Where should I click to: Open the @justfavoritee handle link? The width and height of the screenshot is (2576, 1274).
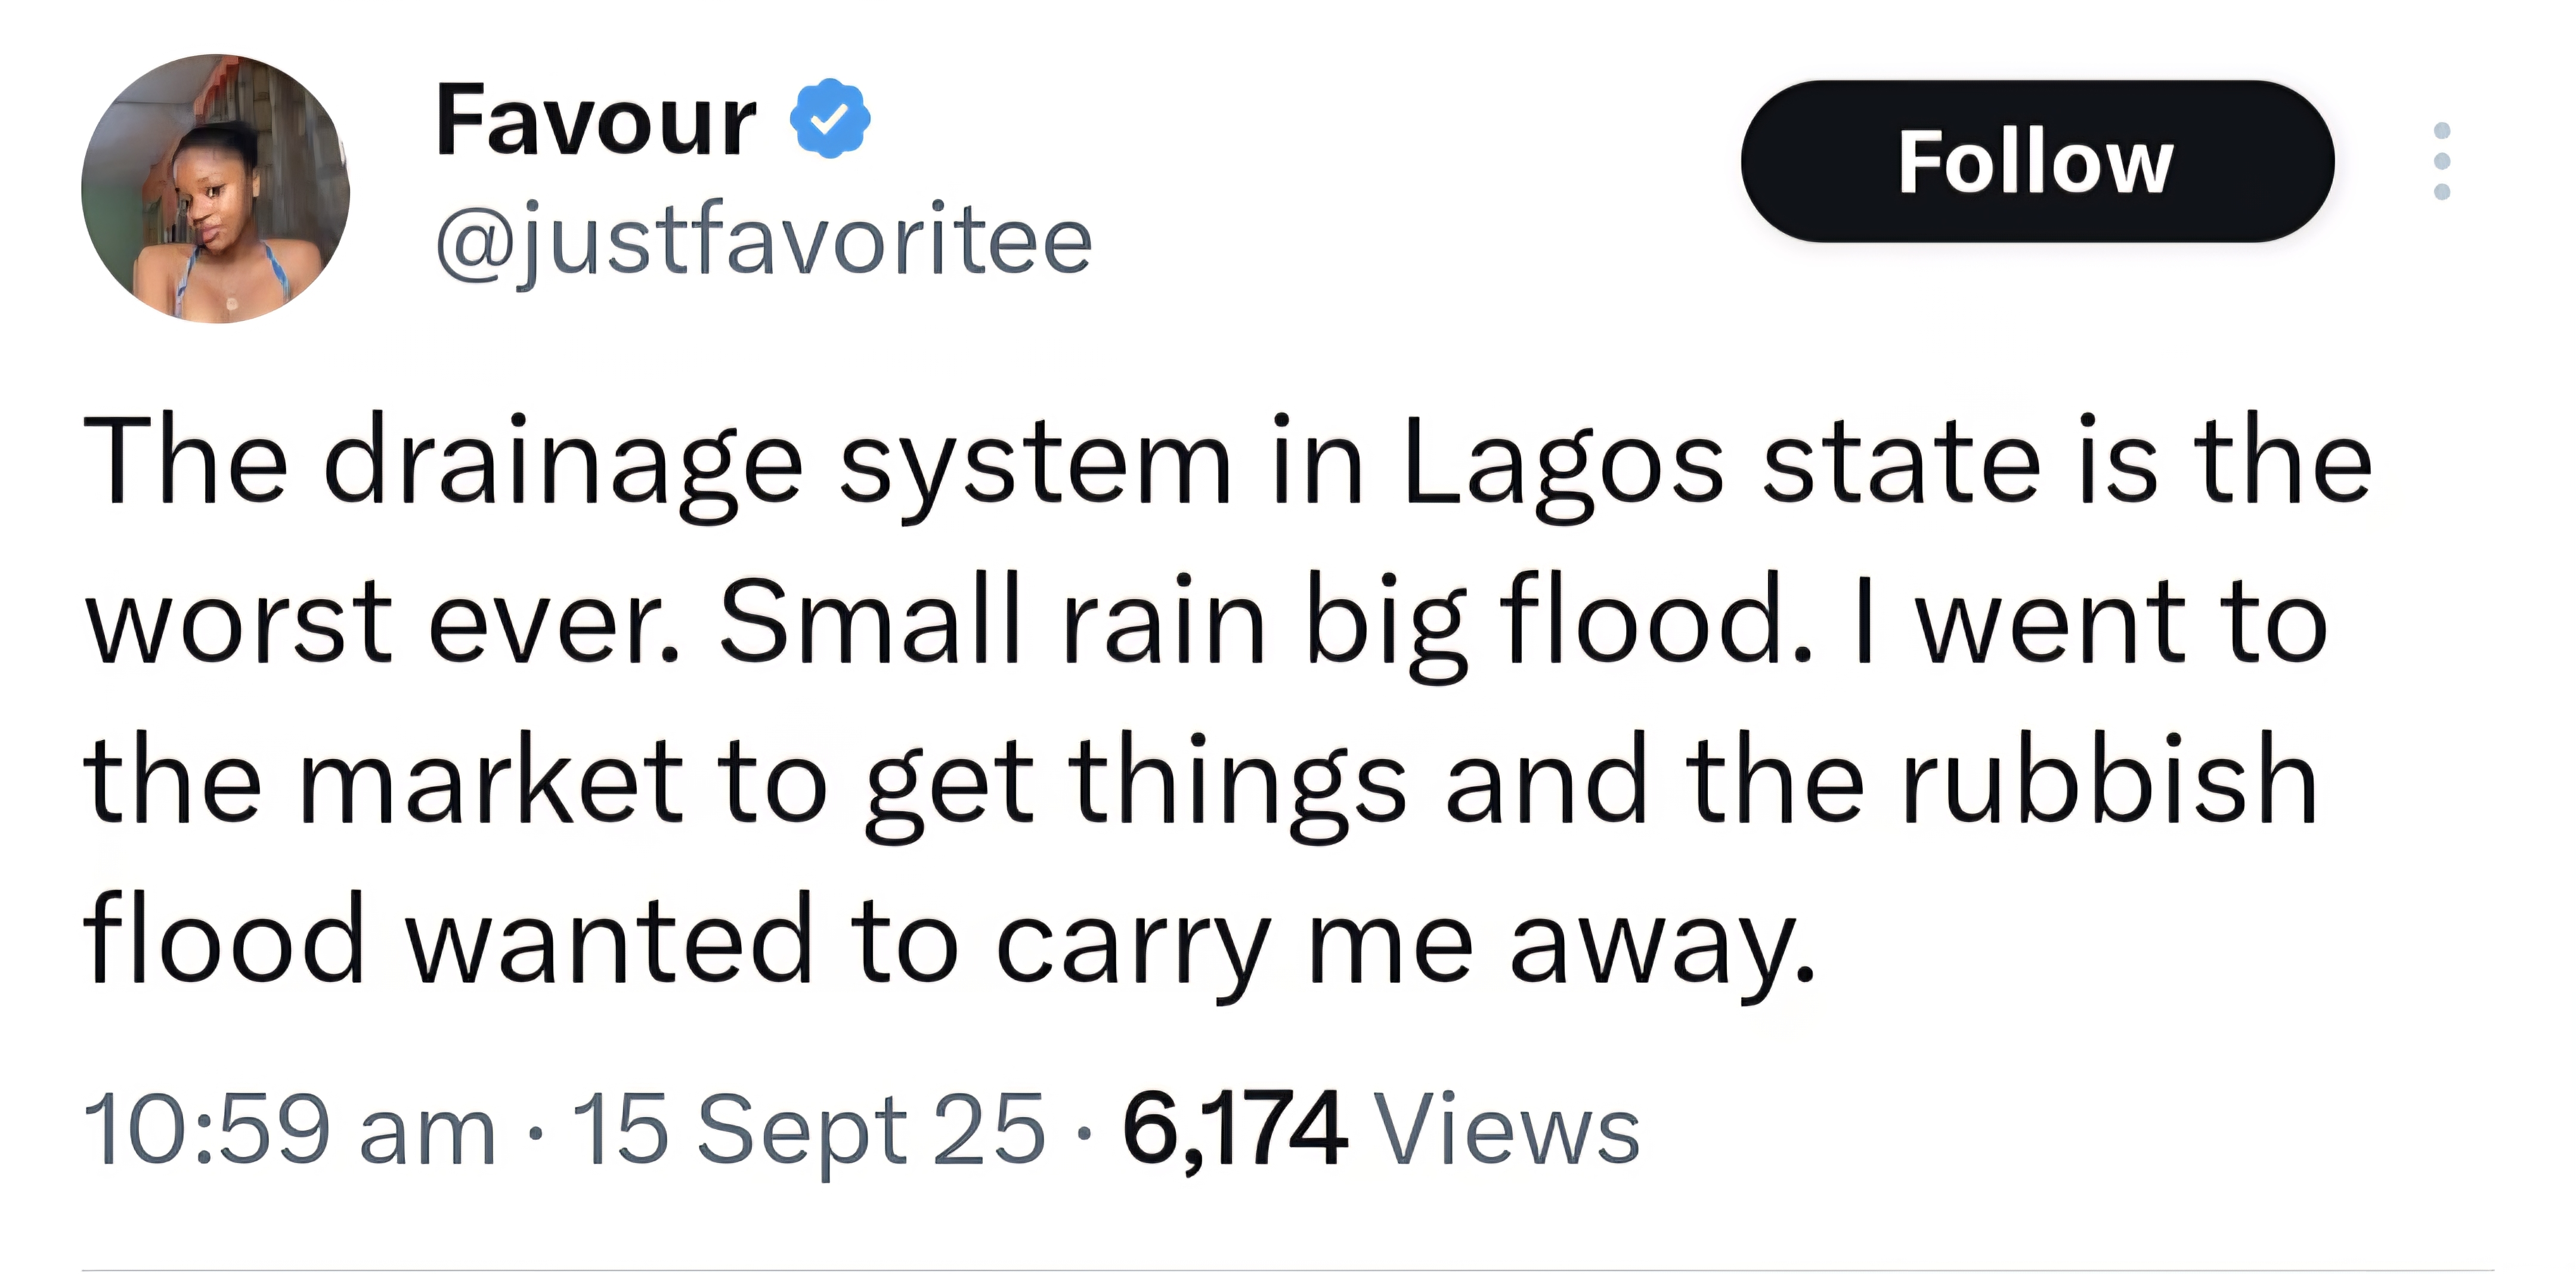pos(764,240)
